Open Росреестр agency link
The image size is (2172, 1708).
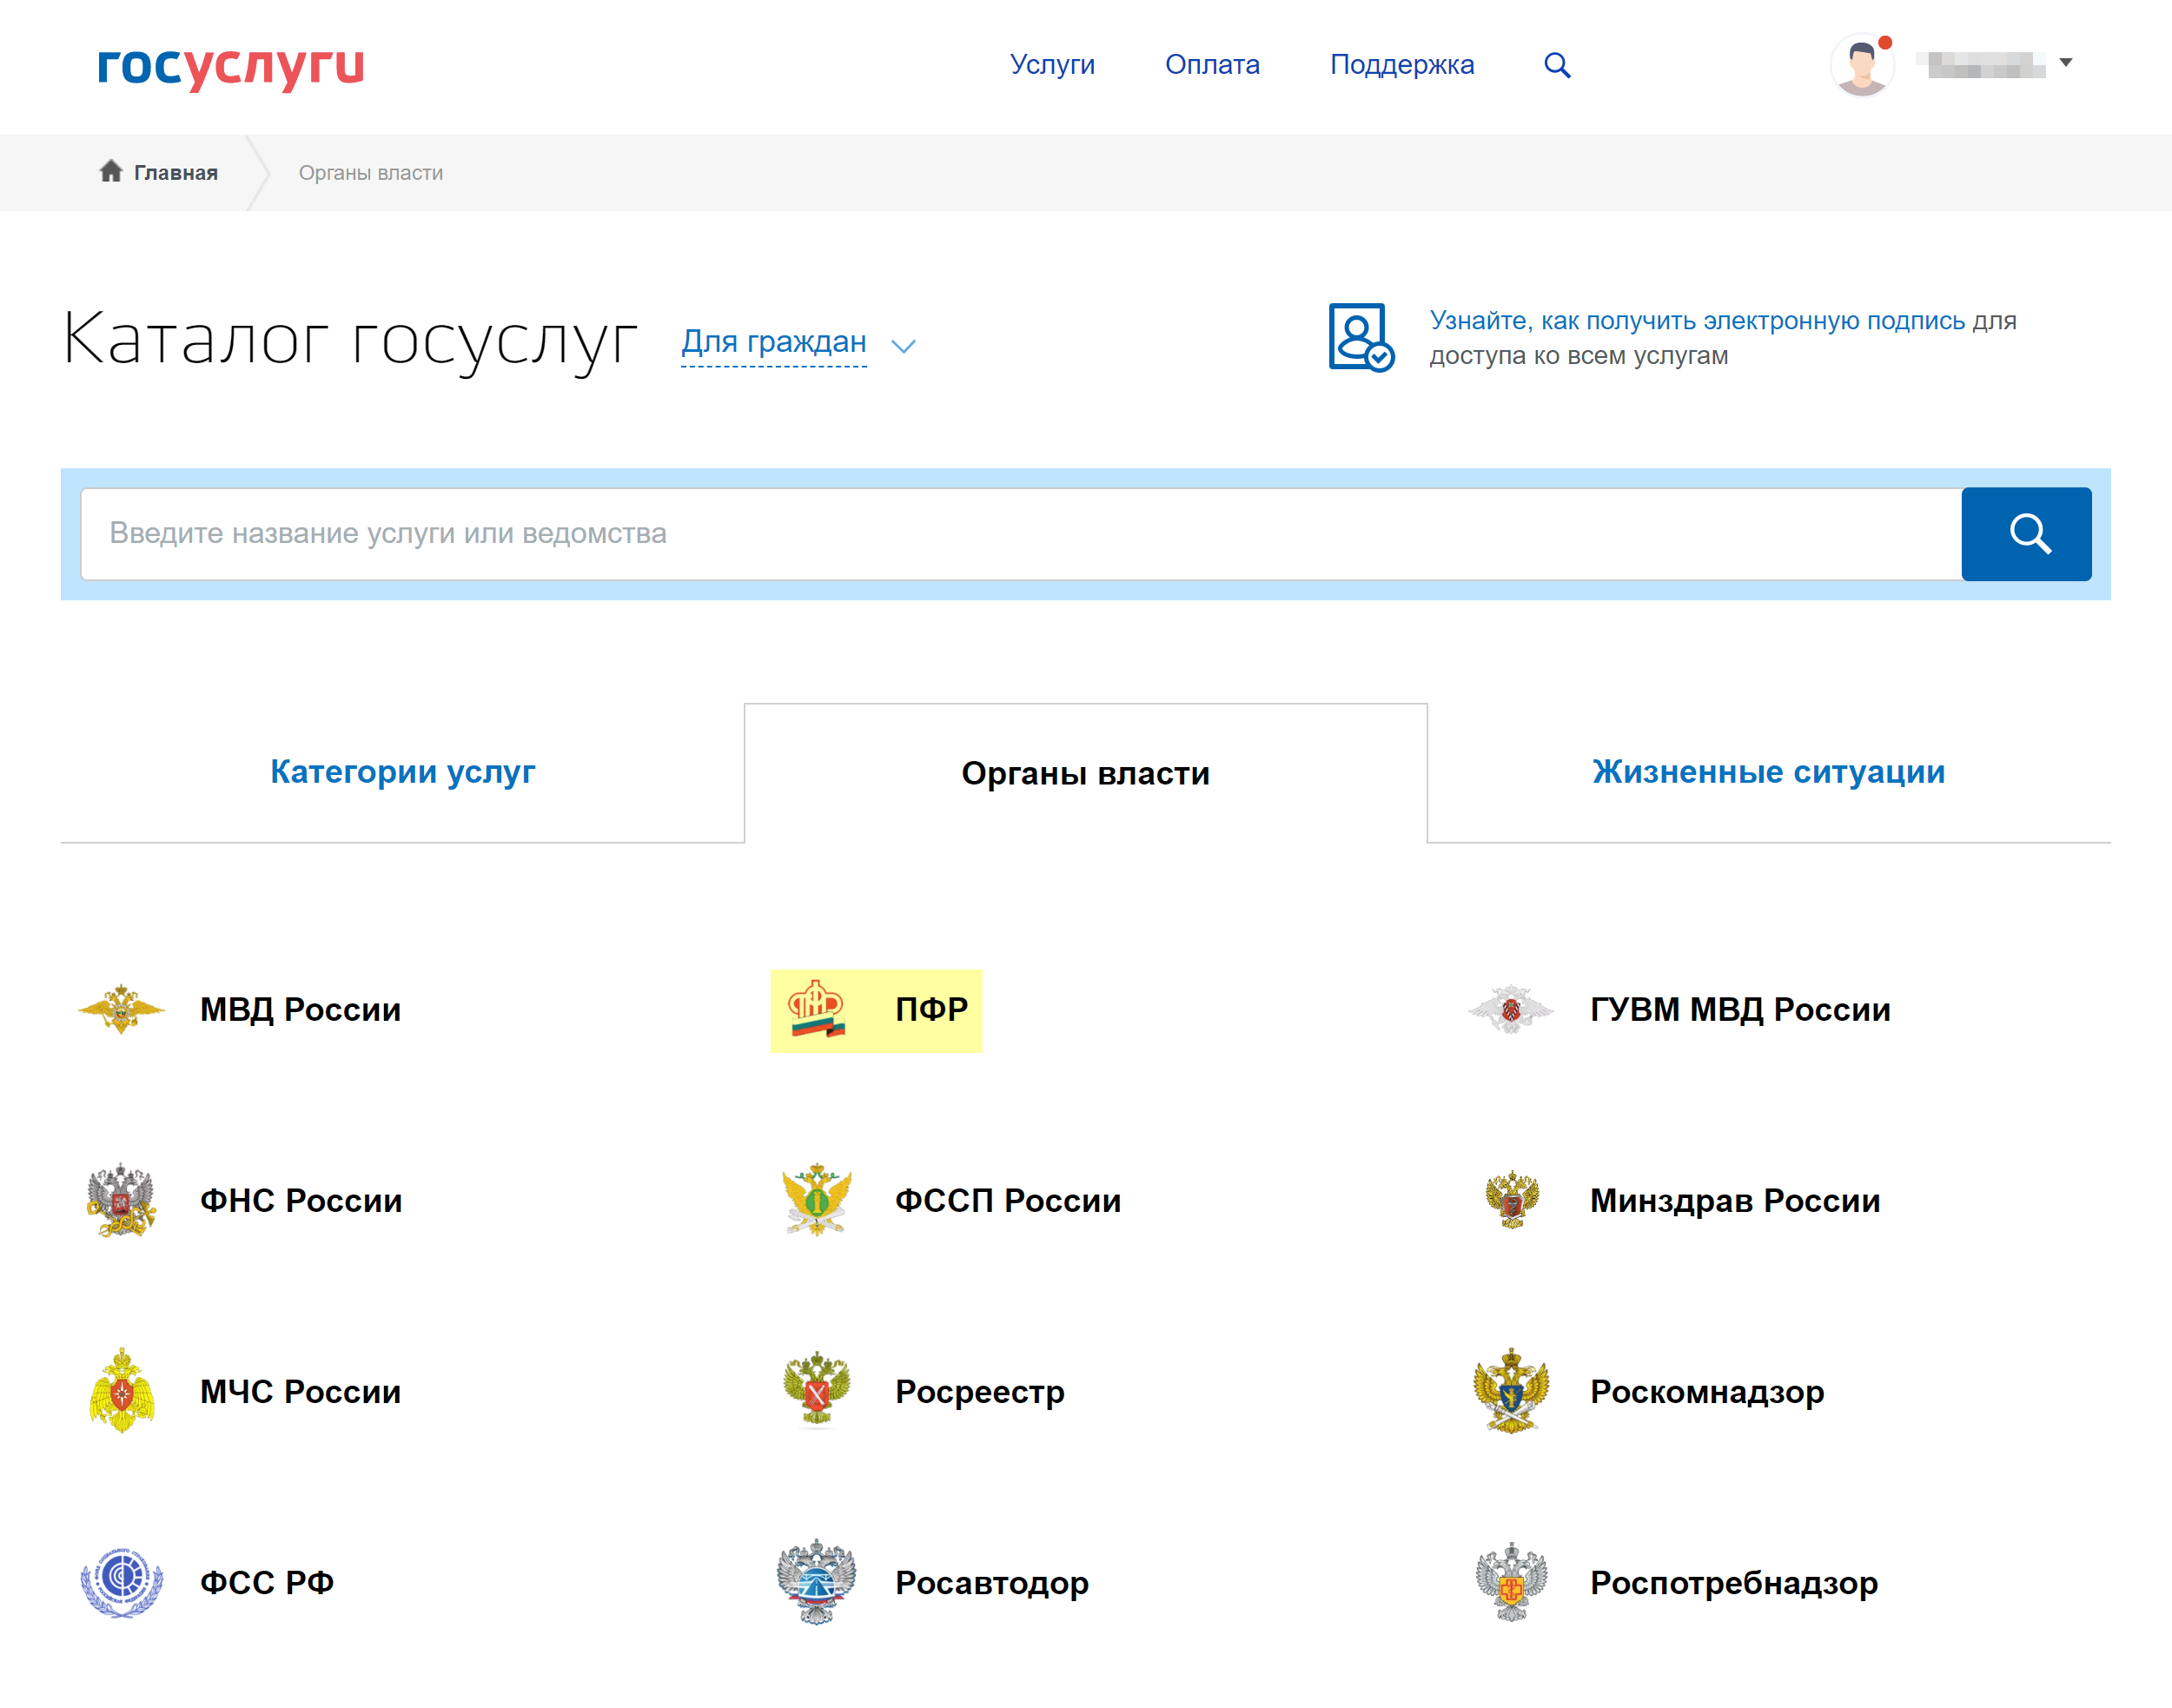click(x=980, y=1392)
